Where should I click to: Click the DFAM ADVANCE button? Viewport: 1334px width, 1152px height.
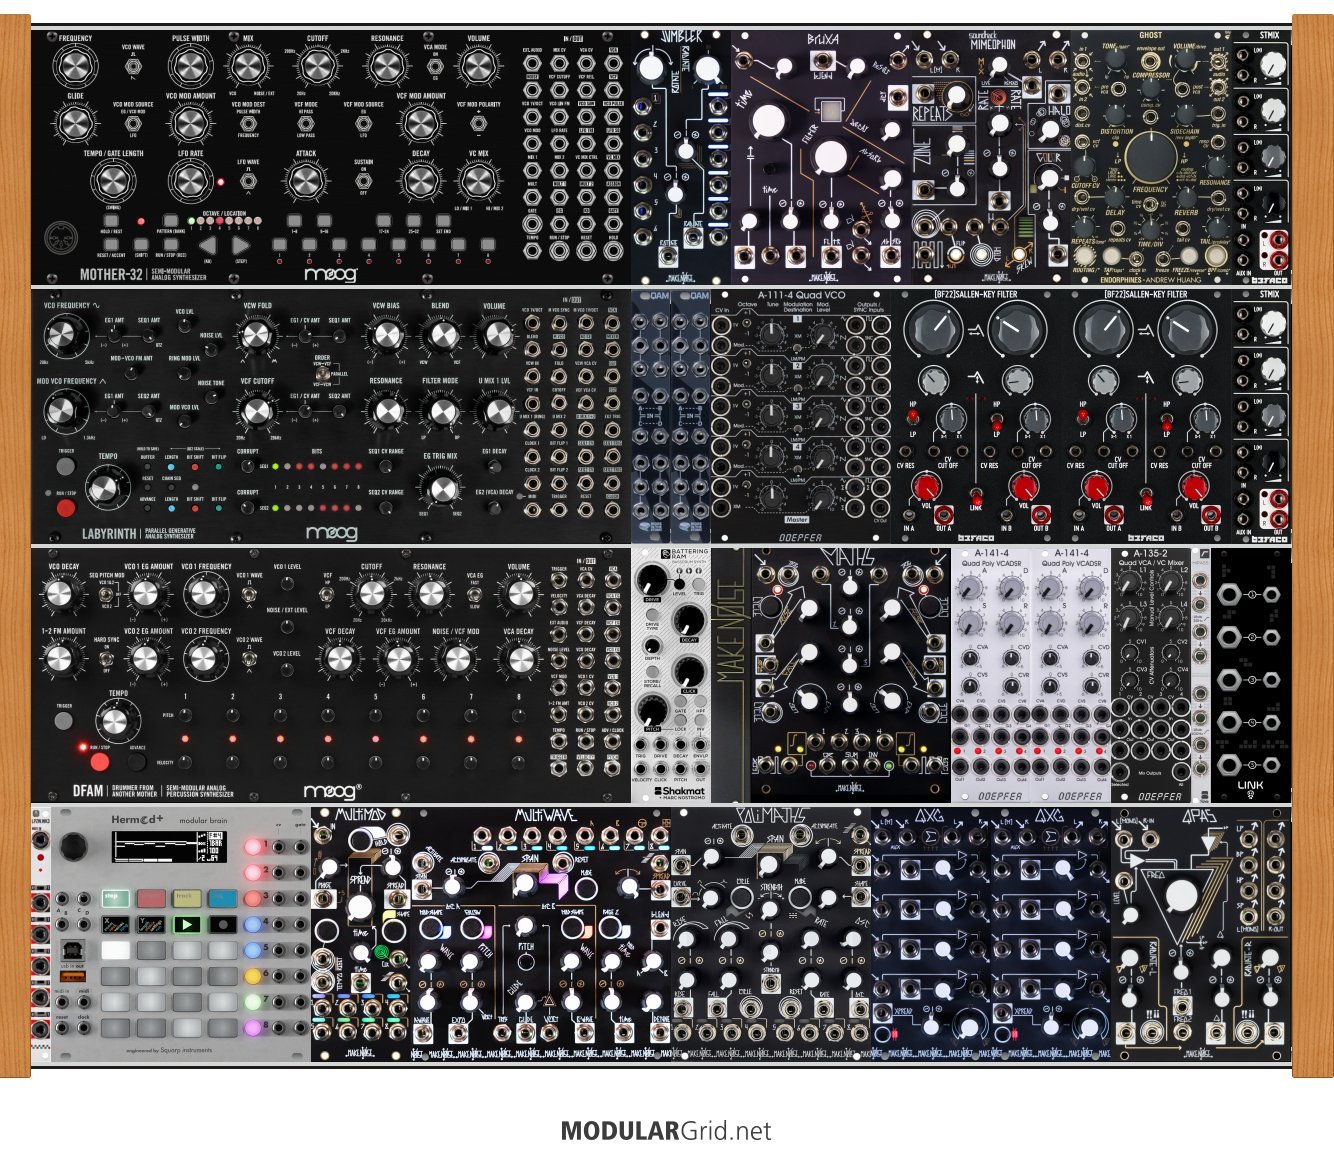136,762
